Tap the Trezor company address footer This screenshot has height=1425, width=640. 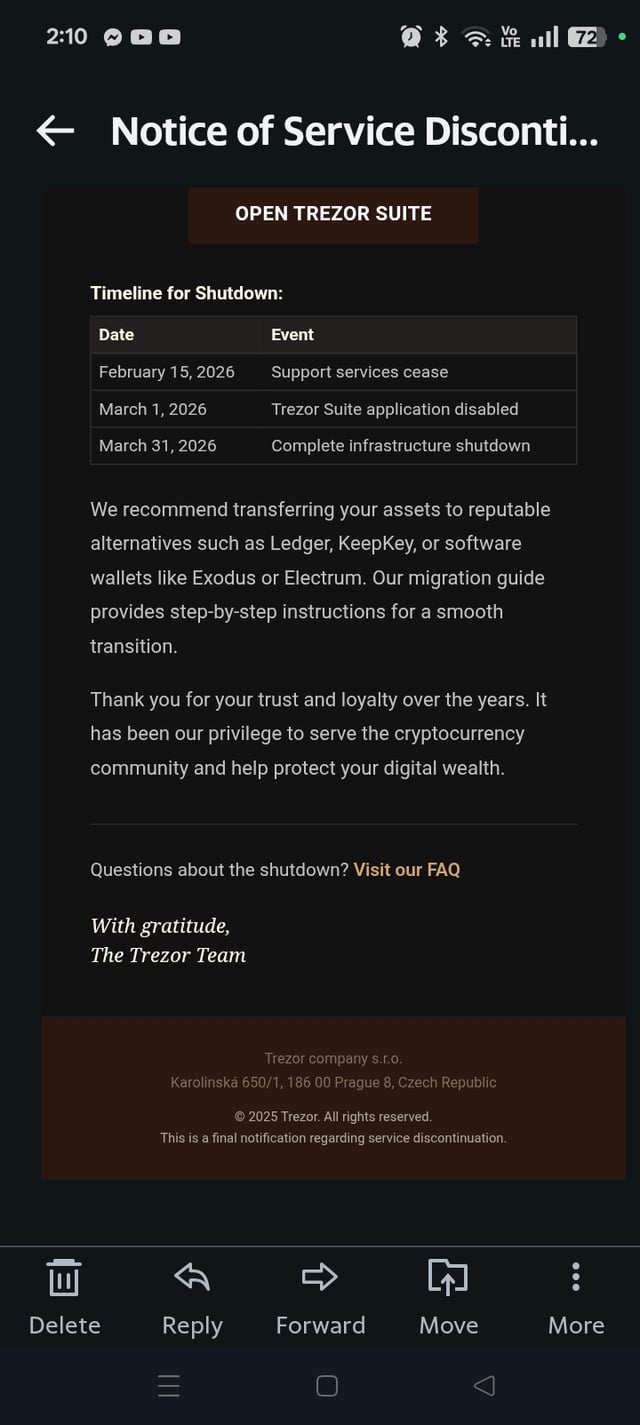pos(333,1082)
